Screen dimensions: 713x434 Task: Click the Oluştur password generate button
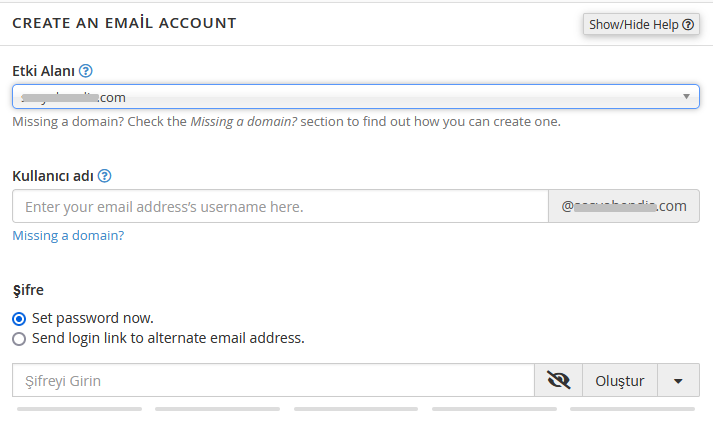tap(620, 380)
